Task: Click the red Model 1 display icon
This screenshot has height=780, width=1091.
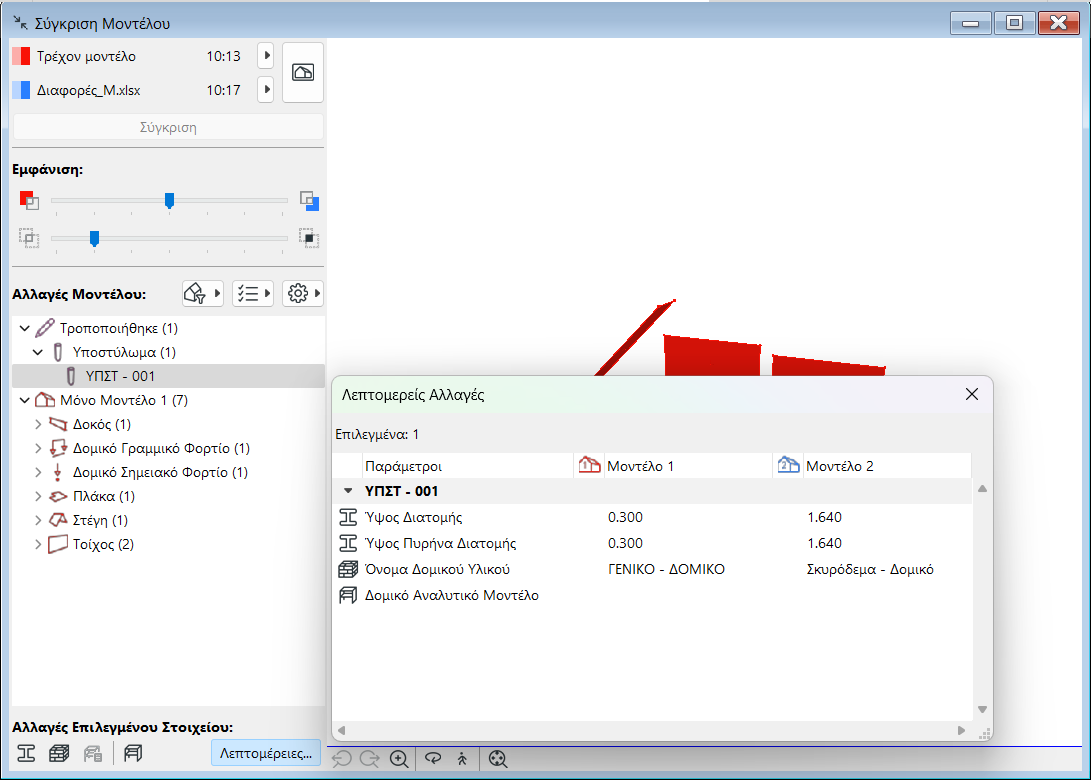Action: (x=29, y=200)
